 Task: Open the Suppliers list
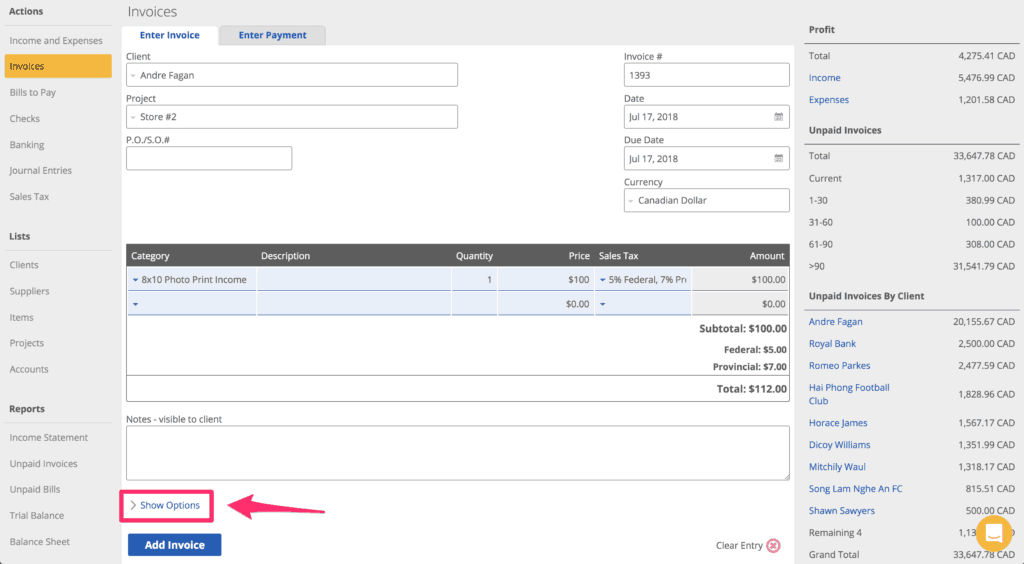29,291
